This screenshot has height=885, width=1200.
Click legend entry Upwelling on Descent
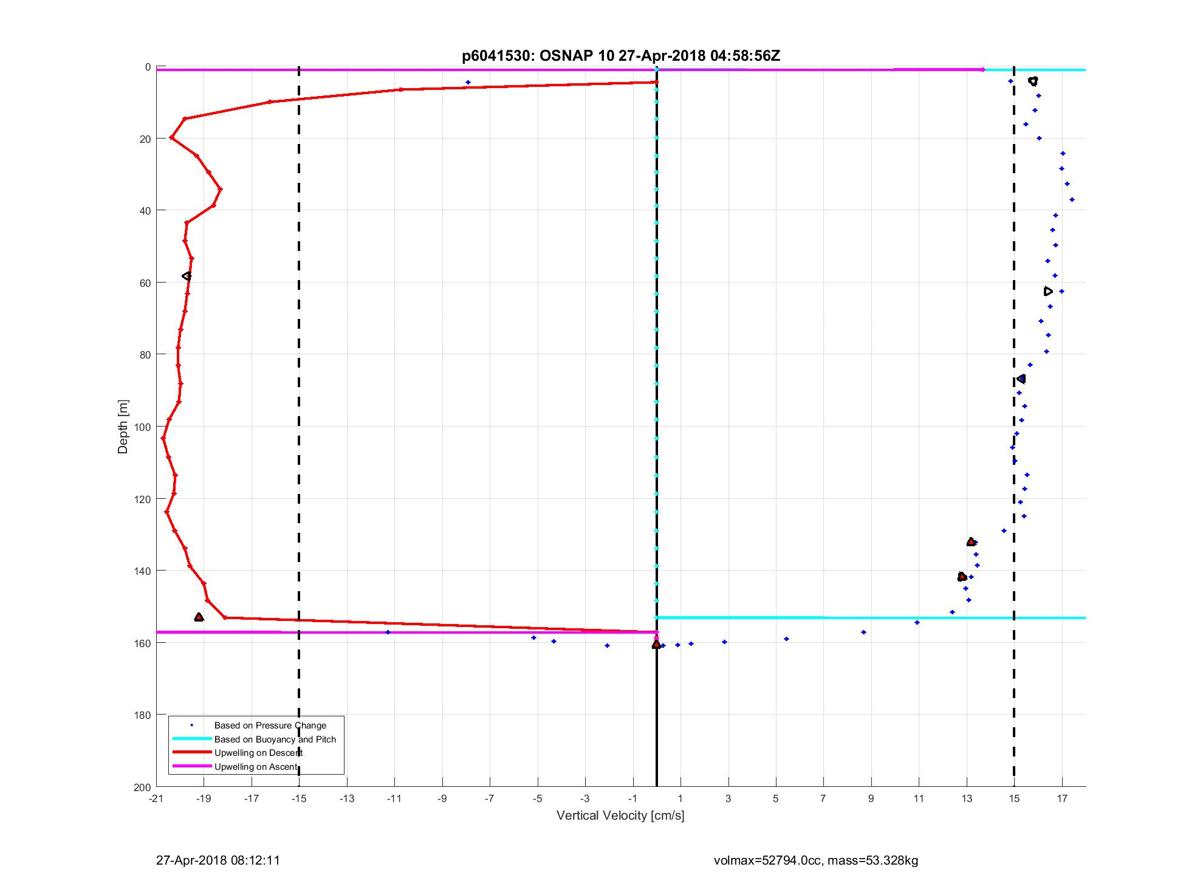click(258, 752)
